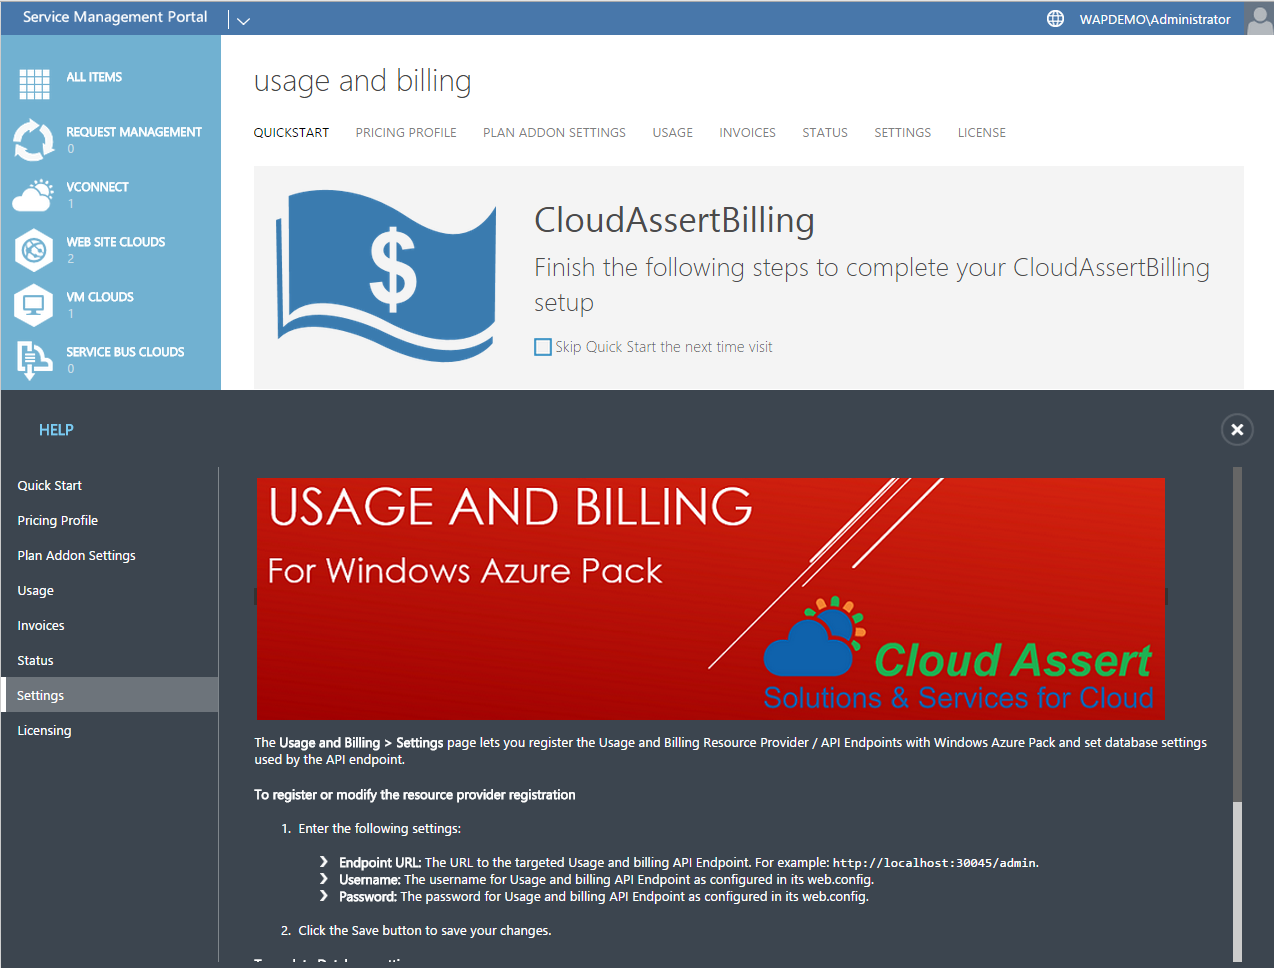Click the globe language icon in header
This screenshot has height=968, width=1274.
(1055, 19)
